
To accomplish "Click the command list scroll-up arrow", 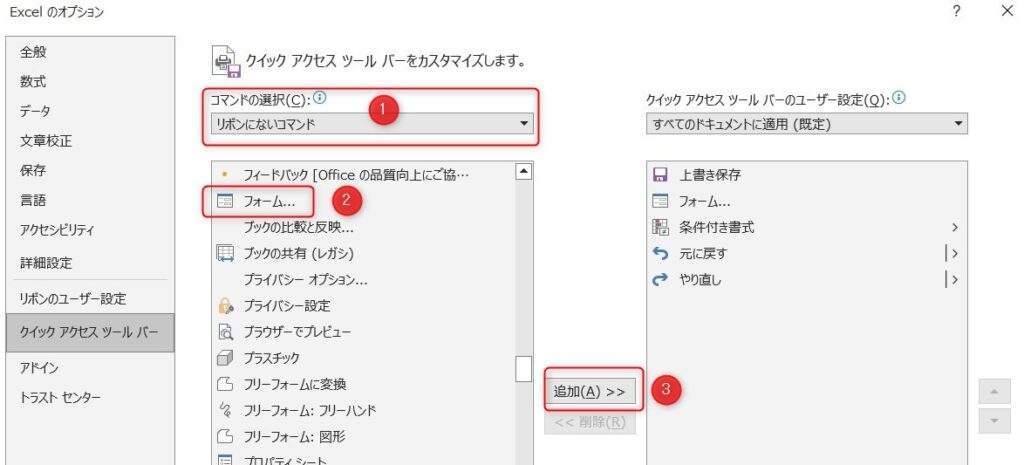I will [523, 172].
